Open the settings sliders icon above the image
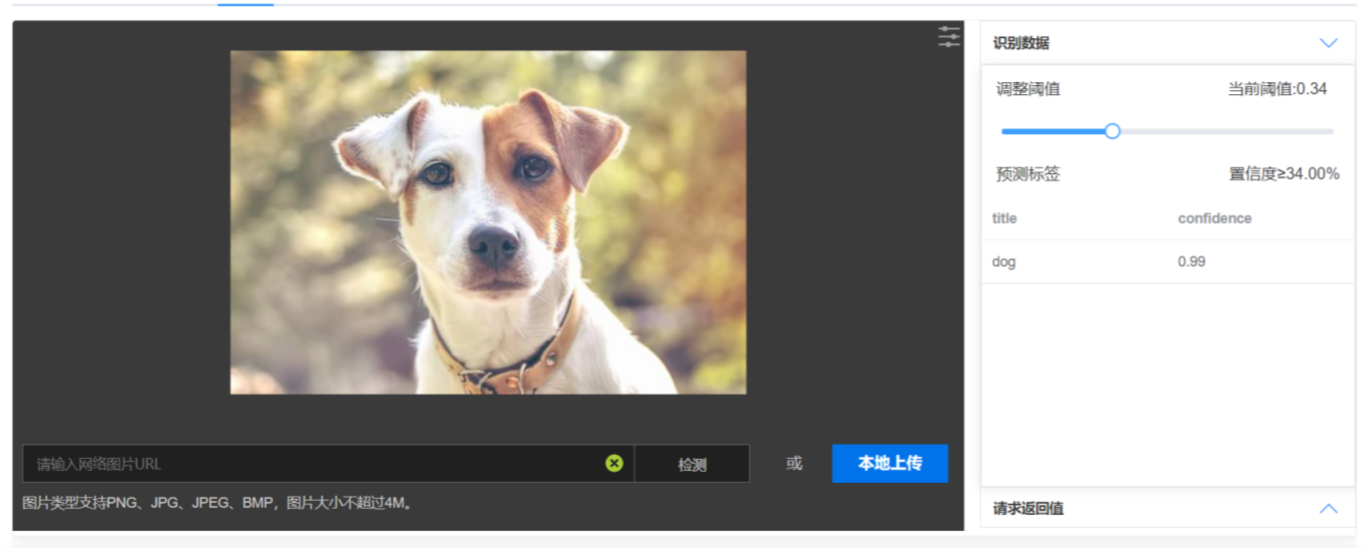1367x548 pixels. [x=948, y=37]
